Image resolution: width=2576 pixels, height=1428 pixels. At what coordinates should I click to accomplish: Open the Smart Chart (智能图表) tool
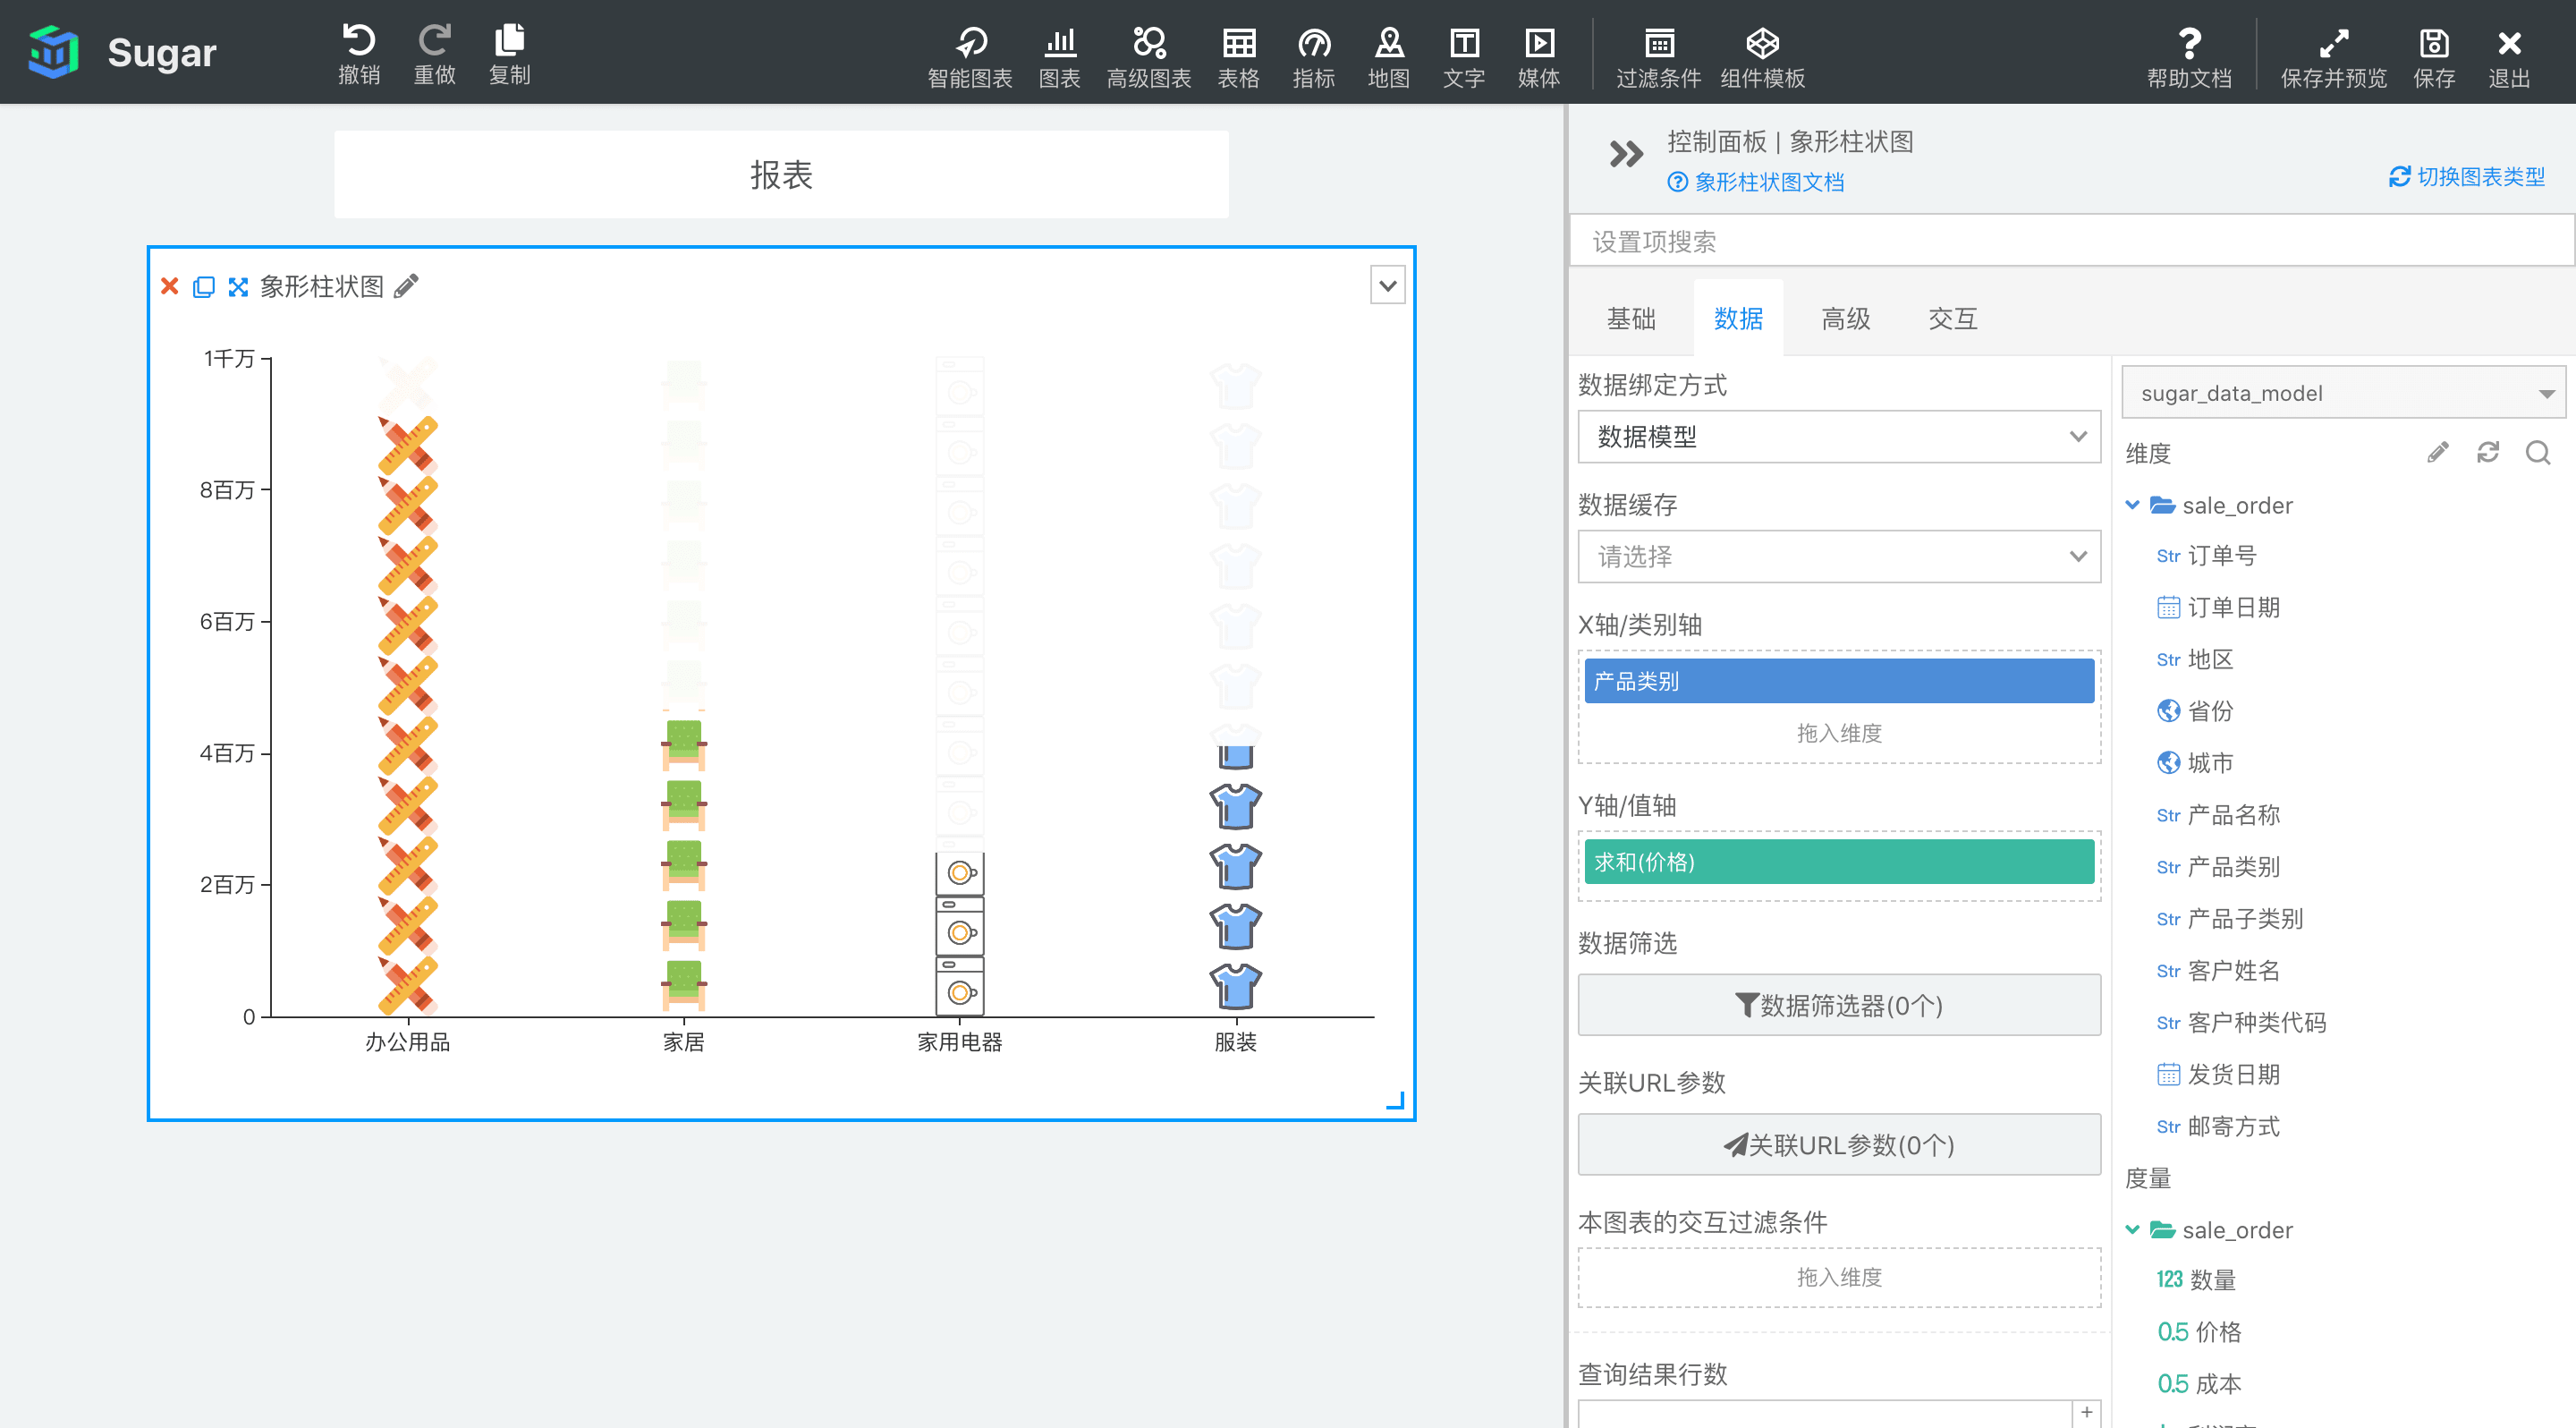970,57
